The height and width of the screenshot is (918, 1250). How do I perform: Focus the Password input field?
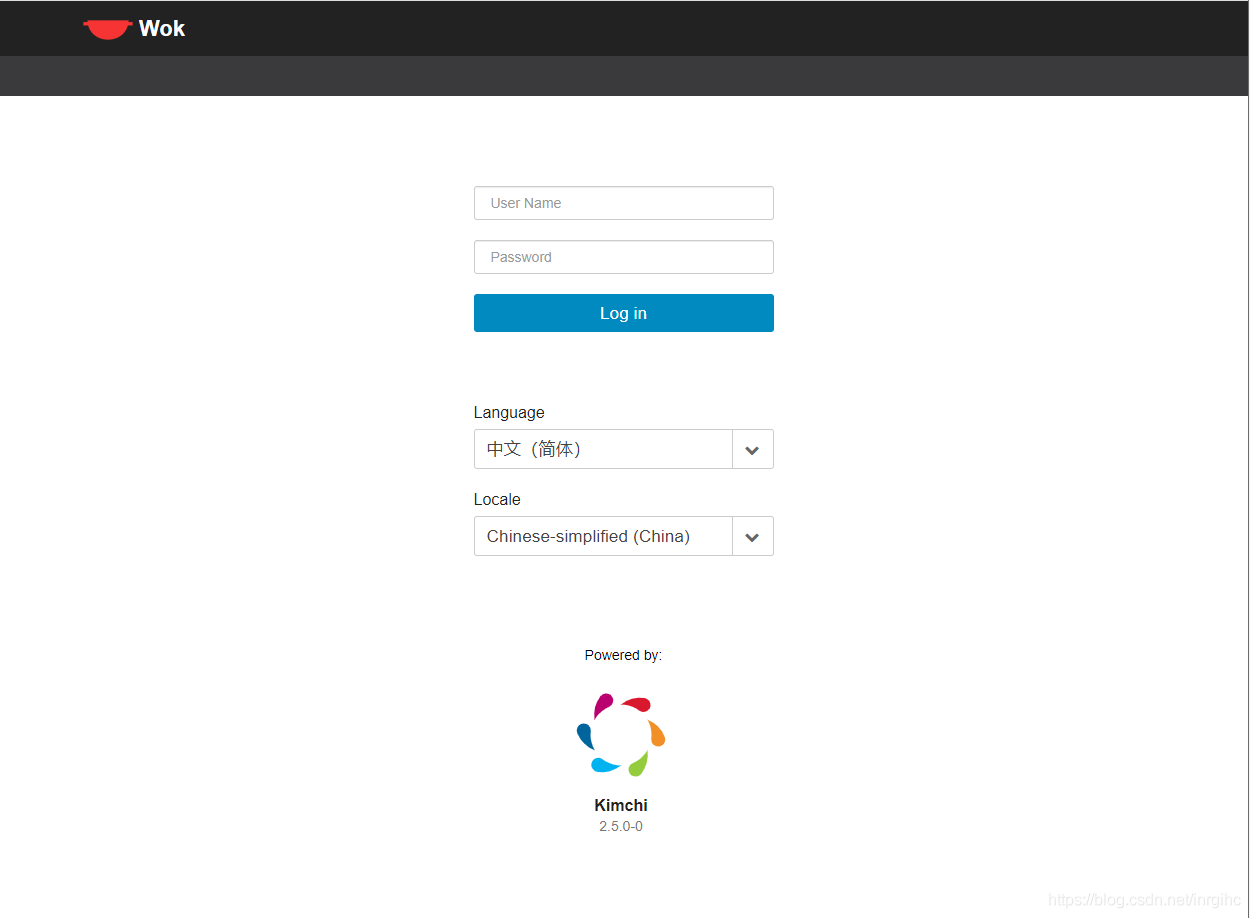point(623,257)
